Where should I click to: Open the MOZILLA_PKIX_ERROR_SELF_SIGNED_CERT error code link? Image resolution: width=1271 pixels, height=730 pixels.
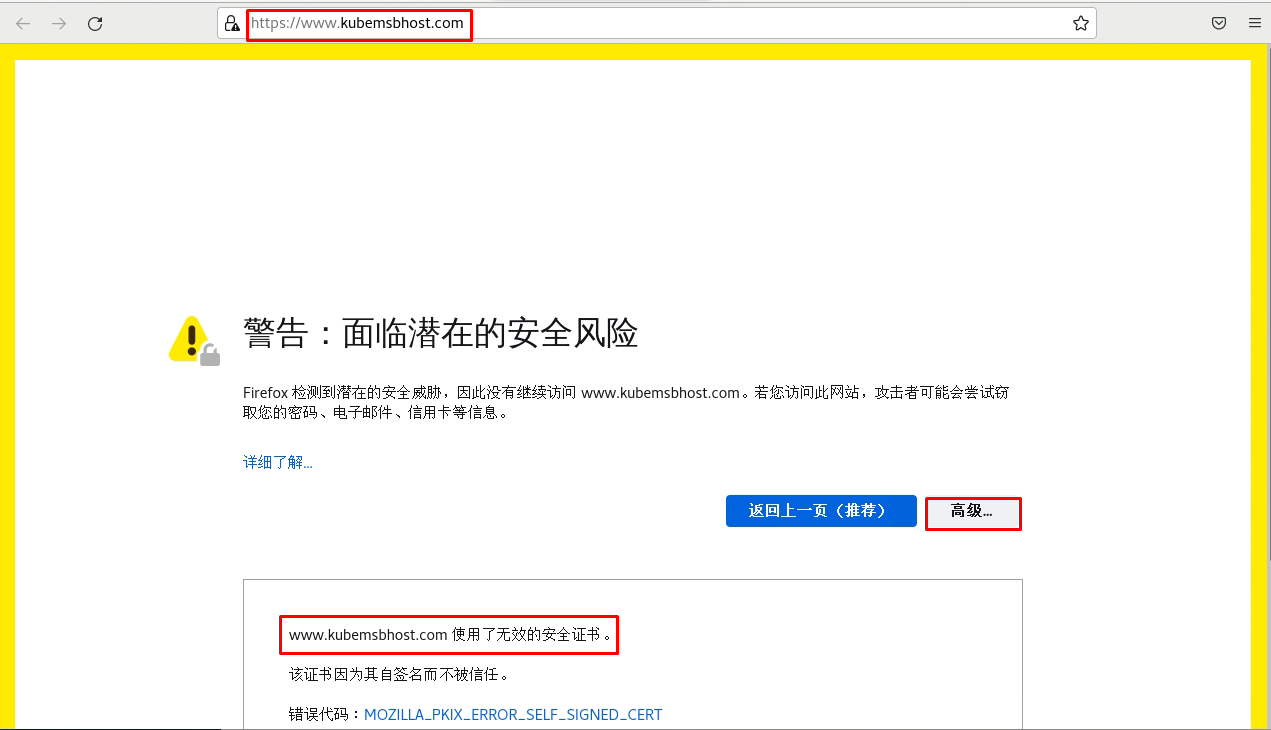pyautogui.click(x=512, y=715)
